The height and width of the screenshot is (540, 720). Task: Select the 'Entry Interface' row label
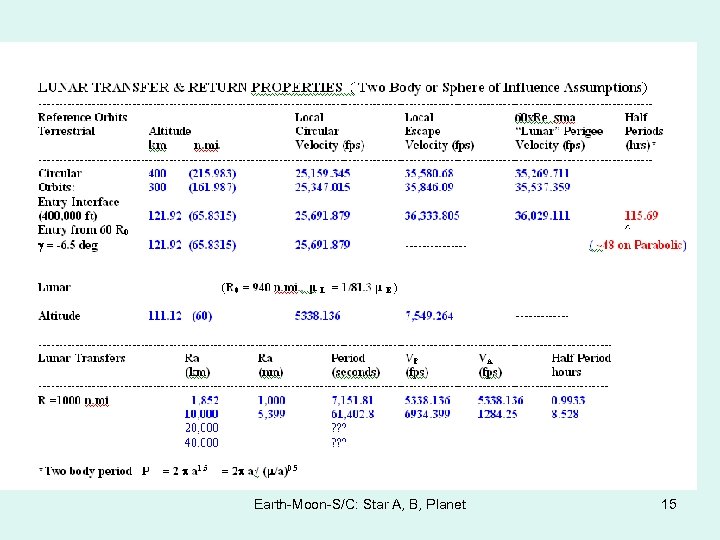point(79,202)
